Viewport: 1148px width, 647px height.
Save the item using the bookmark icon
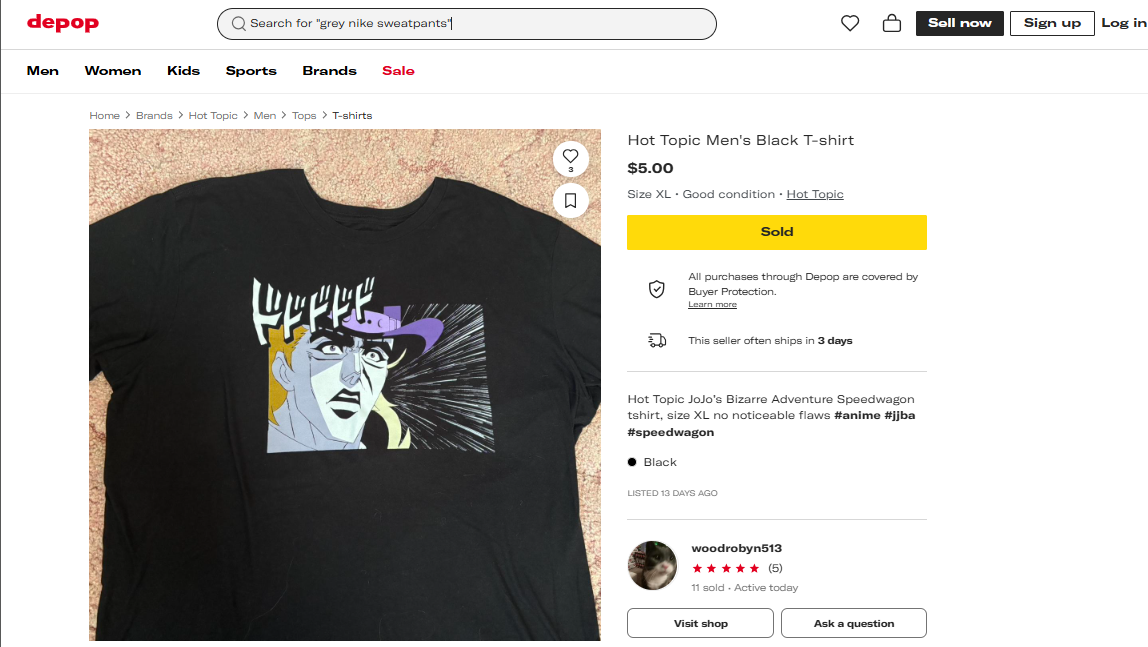(x=571, y=201)
